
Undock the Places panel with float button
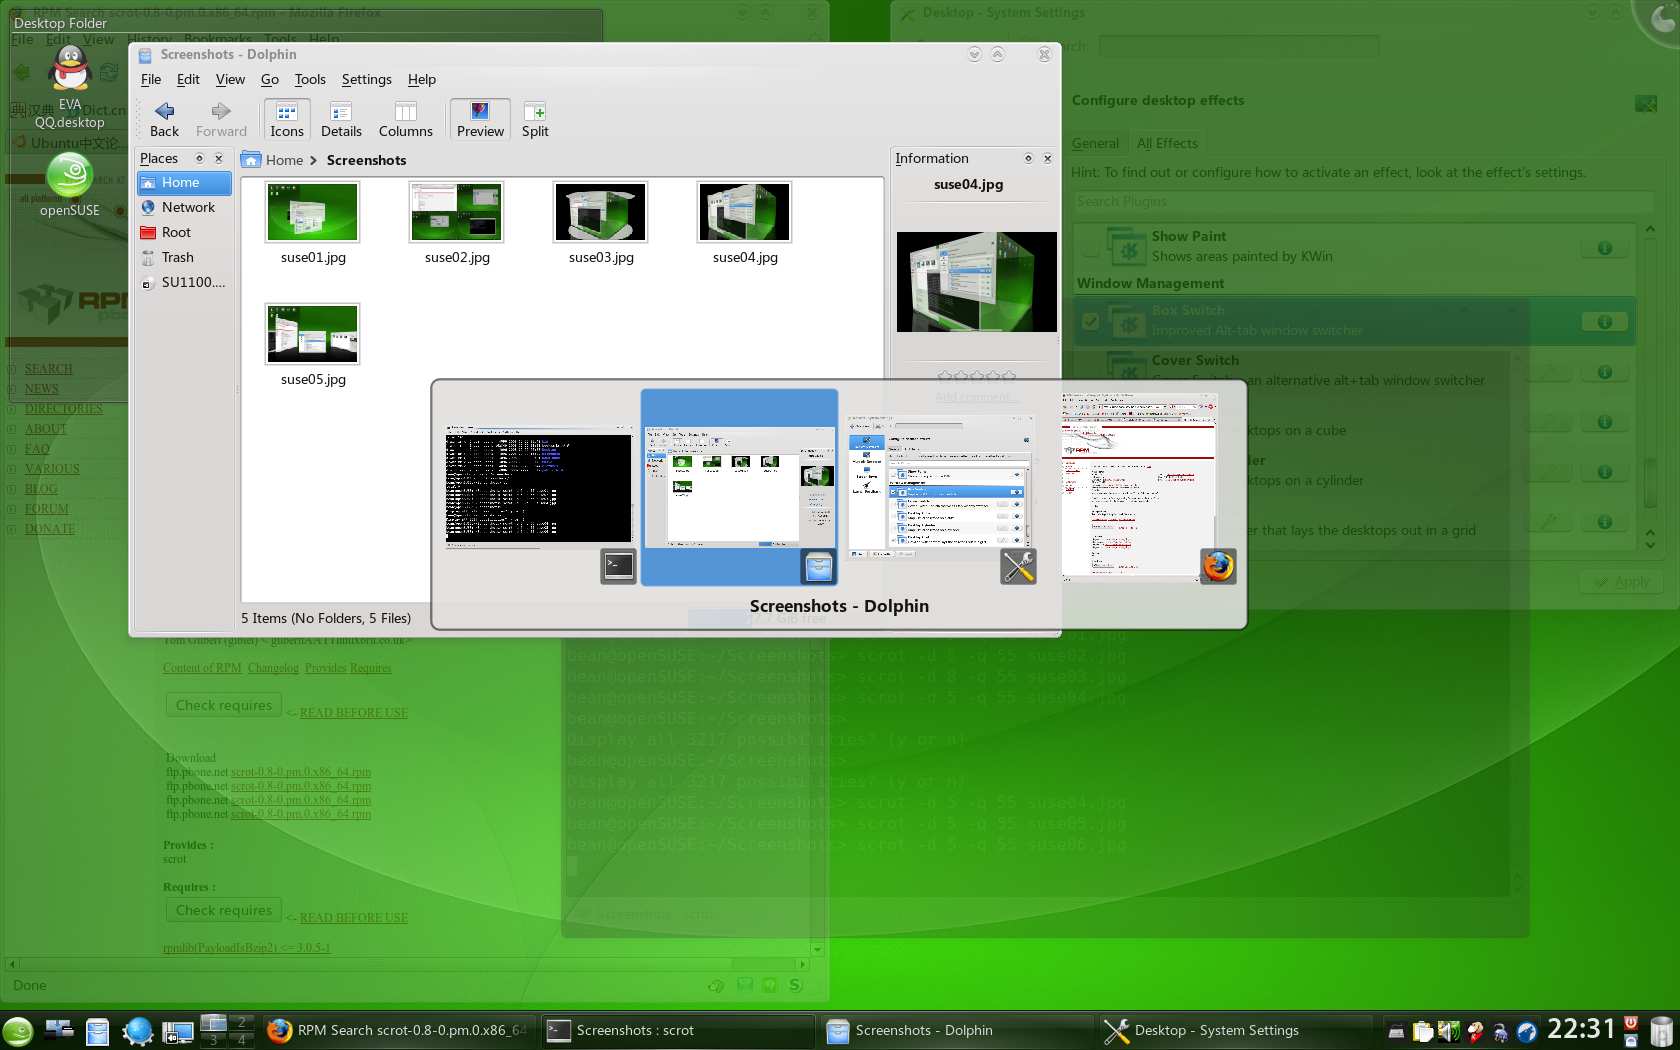pyautogui.click(x=199, y=158)
